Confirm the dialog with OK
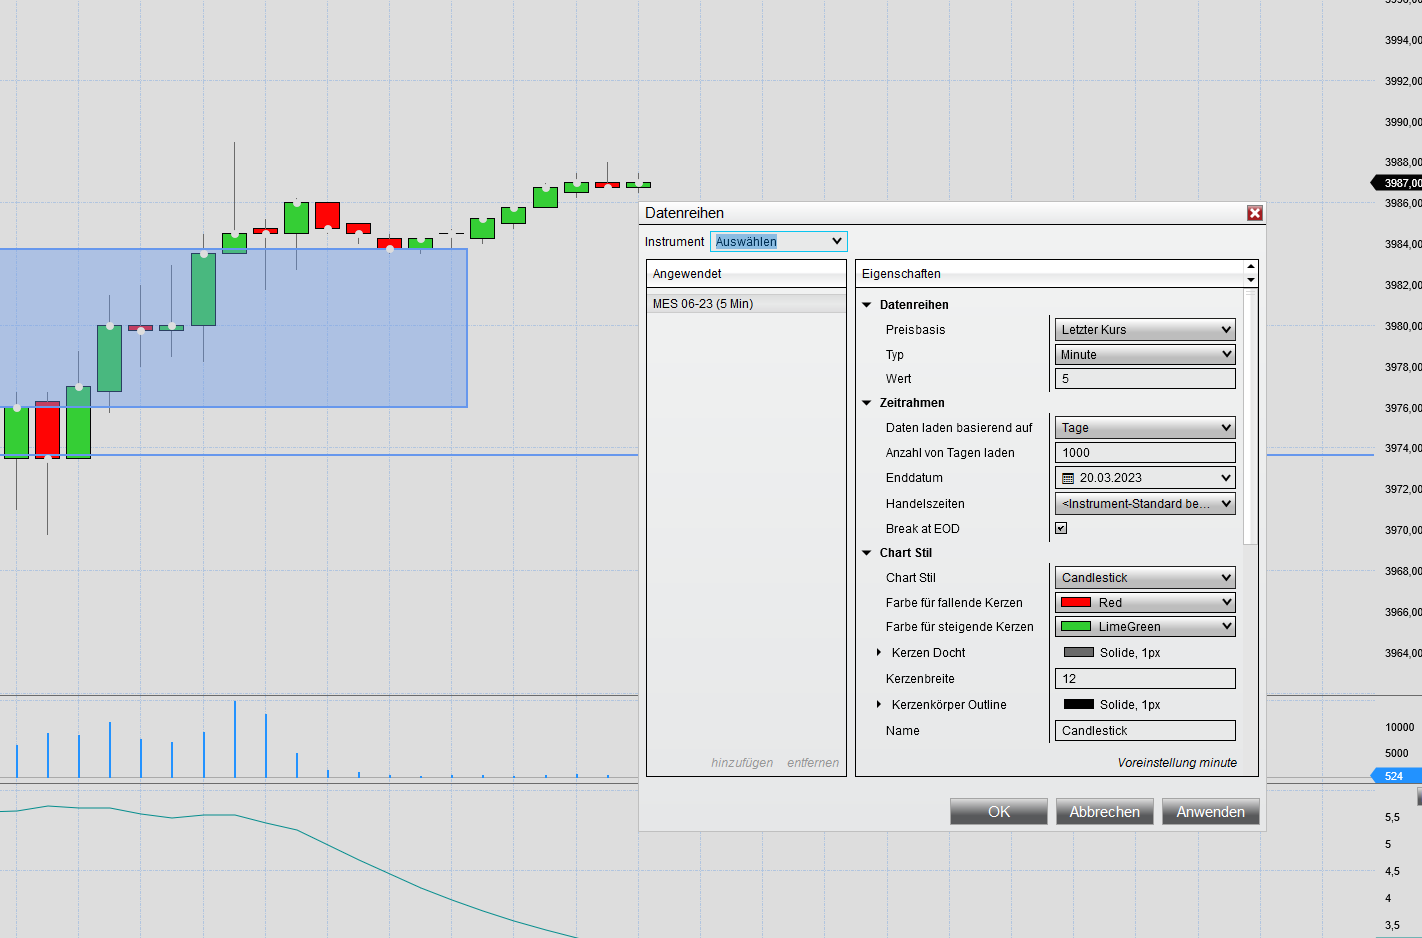1422x938 pixels. click(999, 812)
